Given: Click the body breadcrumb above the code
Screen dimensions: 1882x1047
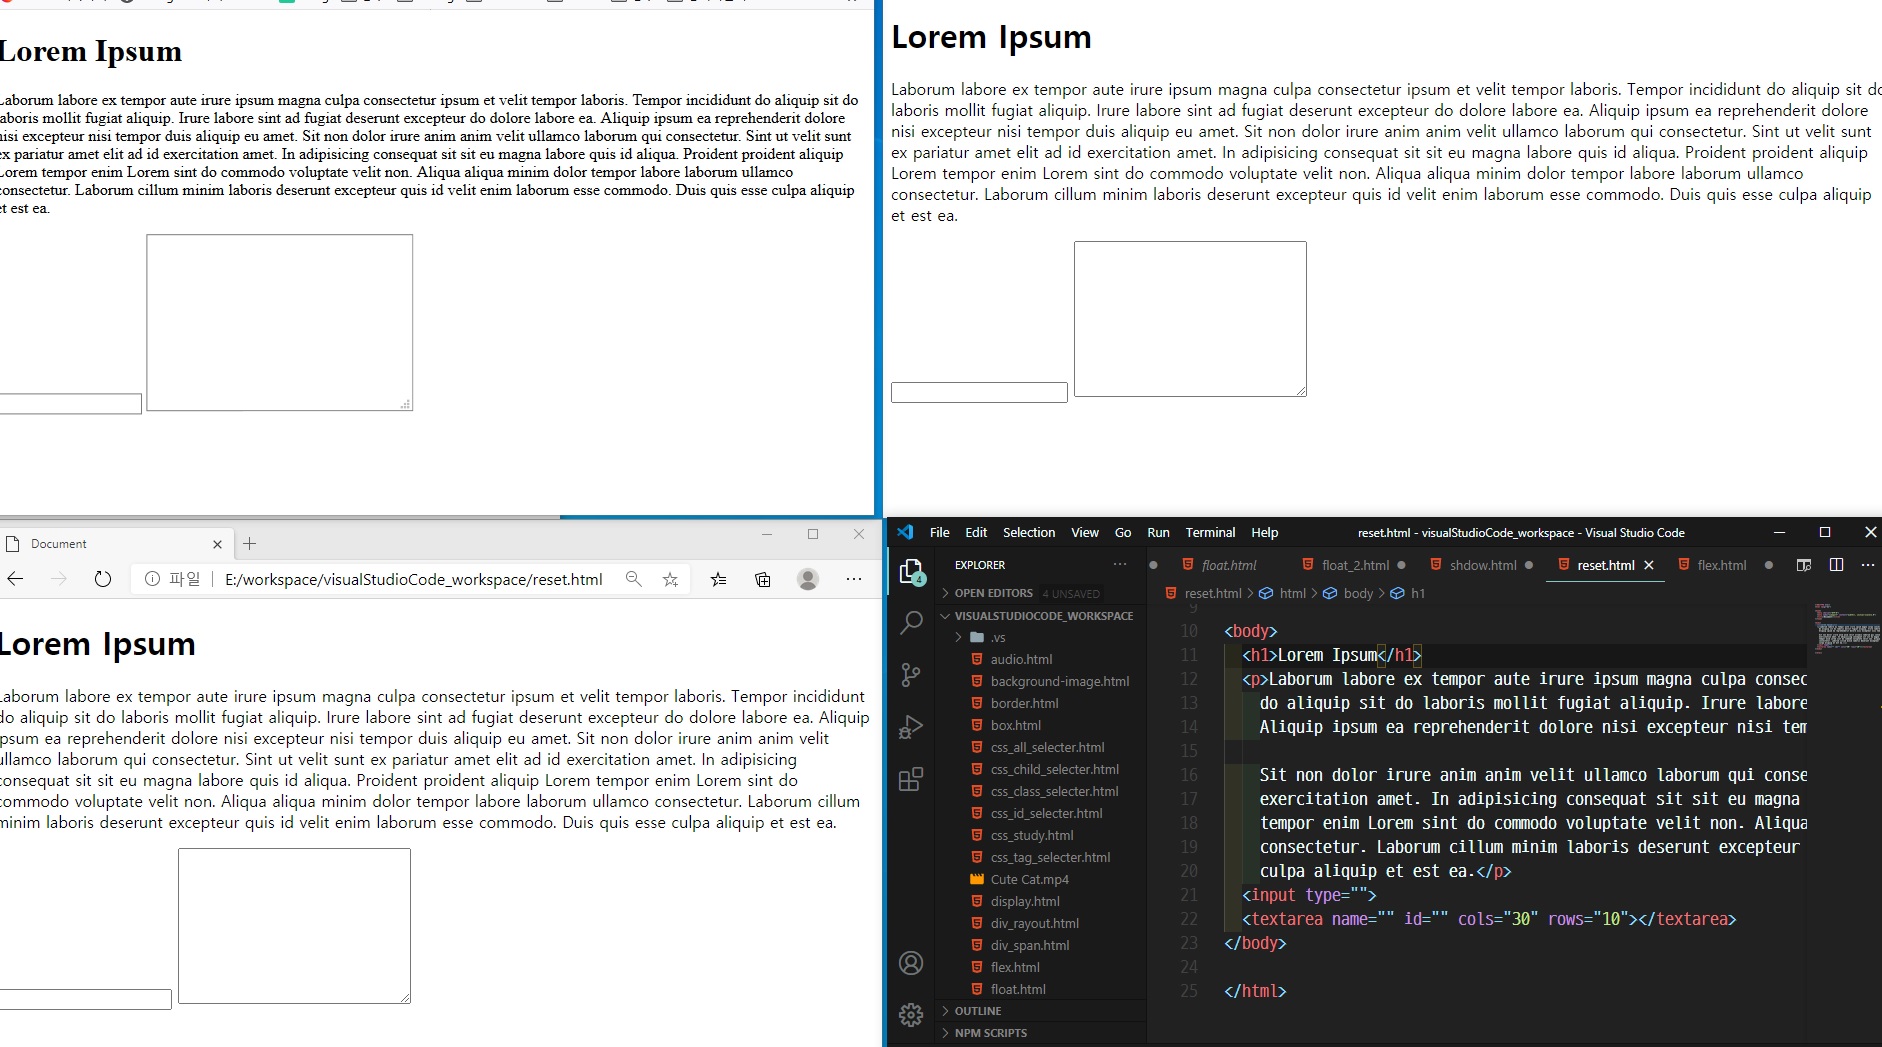Looking at the screenshot, I should [1358, 593].
